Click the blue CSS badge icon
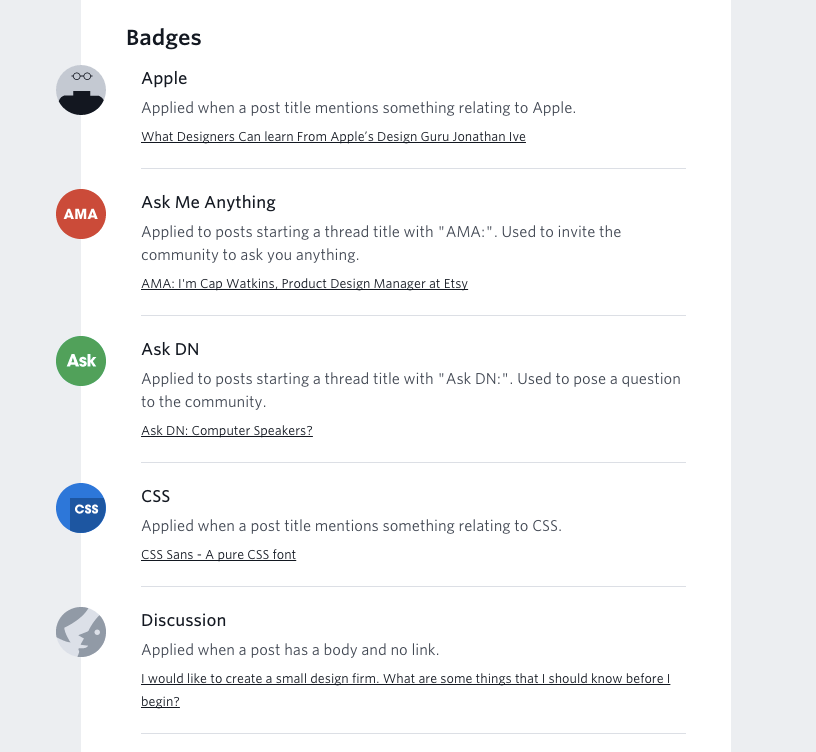816x752 pixels. point(81,508)
